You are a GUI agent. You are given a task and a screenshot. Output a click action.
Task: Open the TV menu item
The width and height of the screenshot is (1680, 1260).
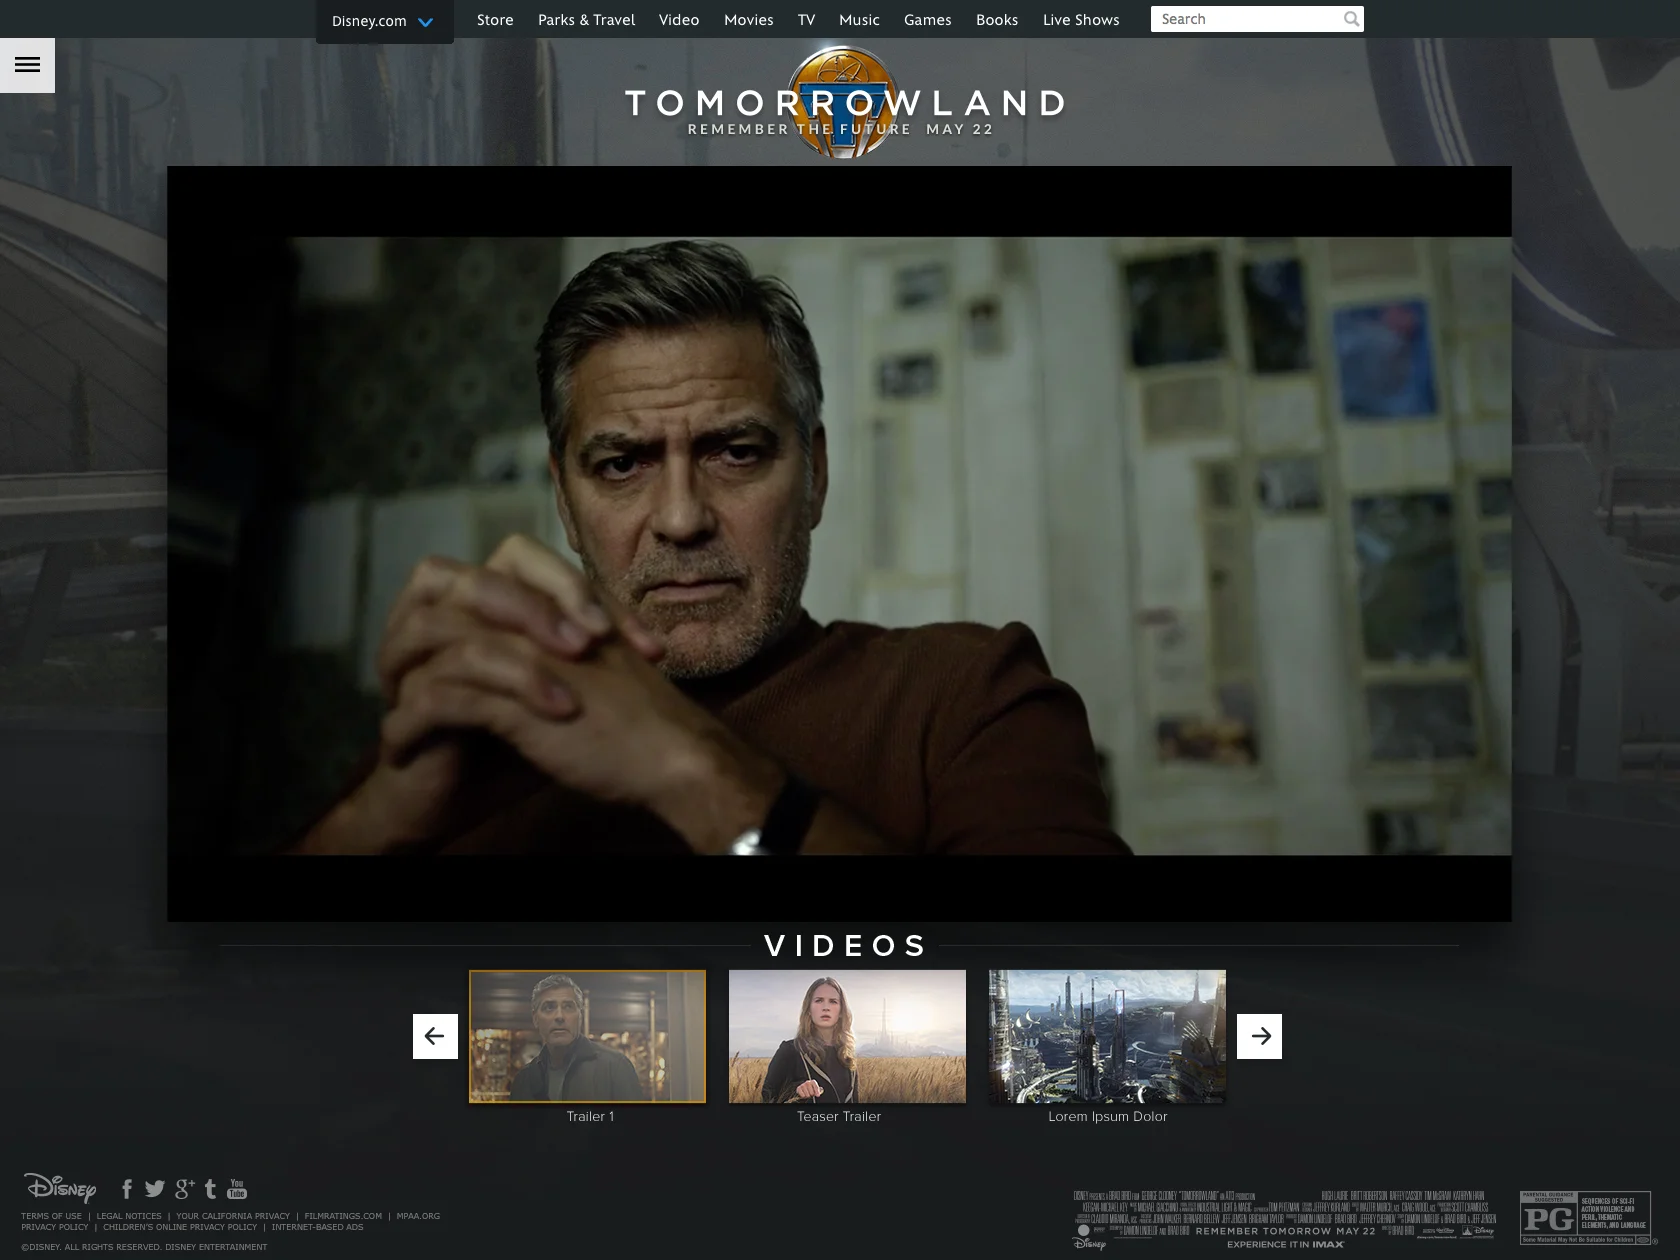click(806, 20)
